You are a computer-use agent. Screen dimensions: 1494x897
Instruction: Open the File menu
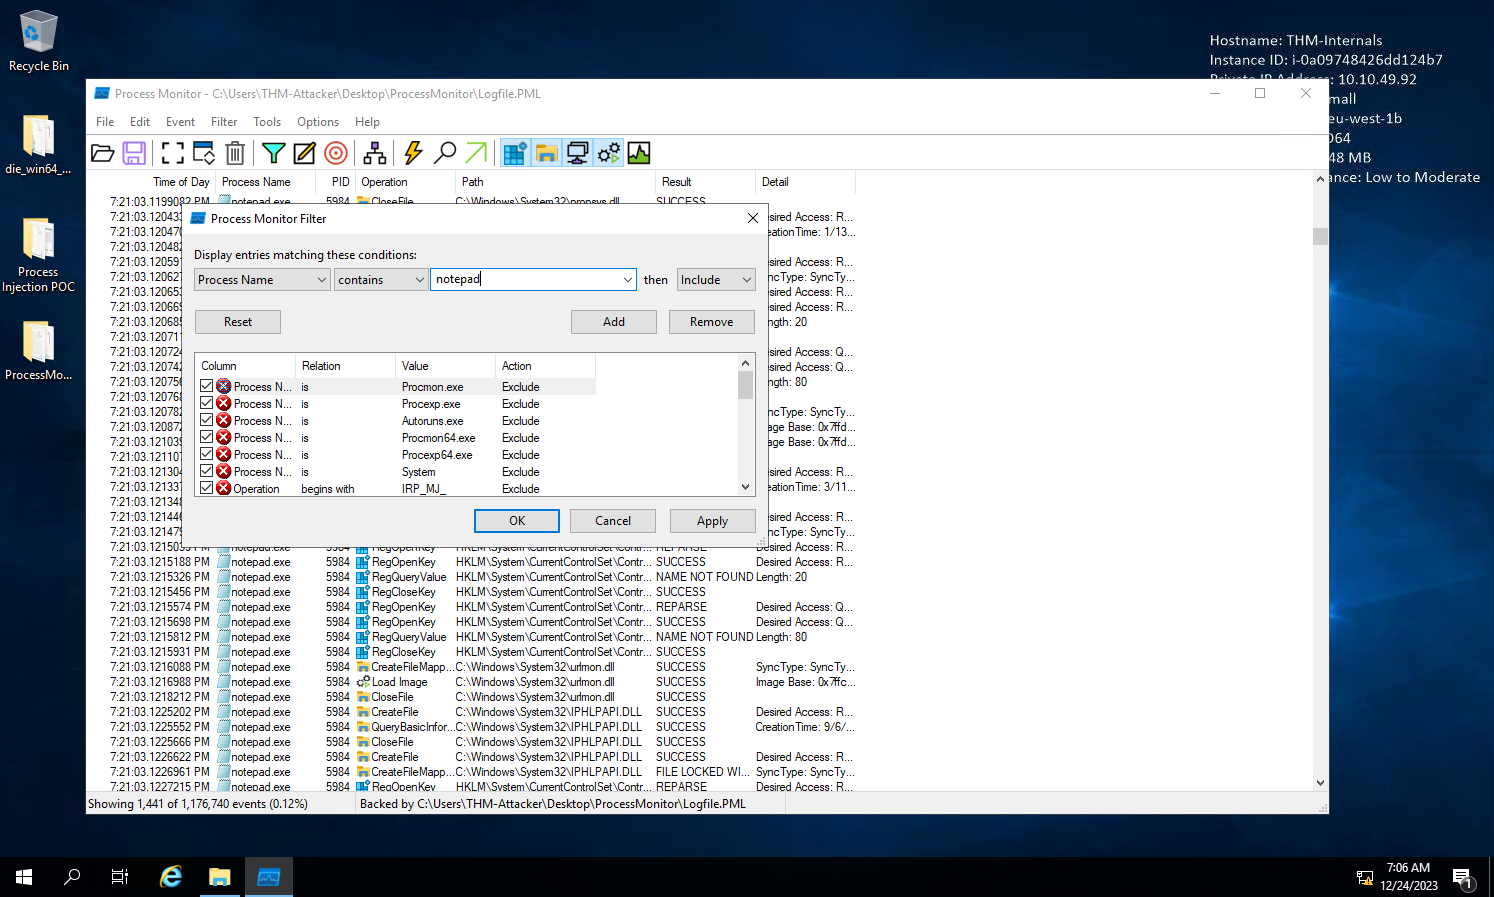(x=105, y=122)
